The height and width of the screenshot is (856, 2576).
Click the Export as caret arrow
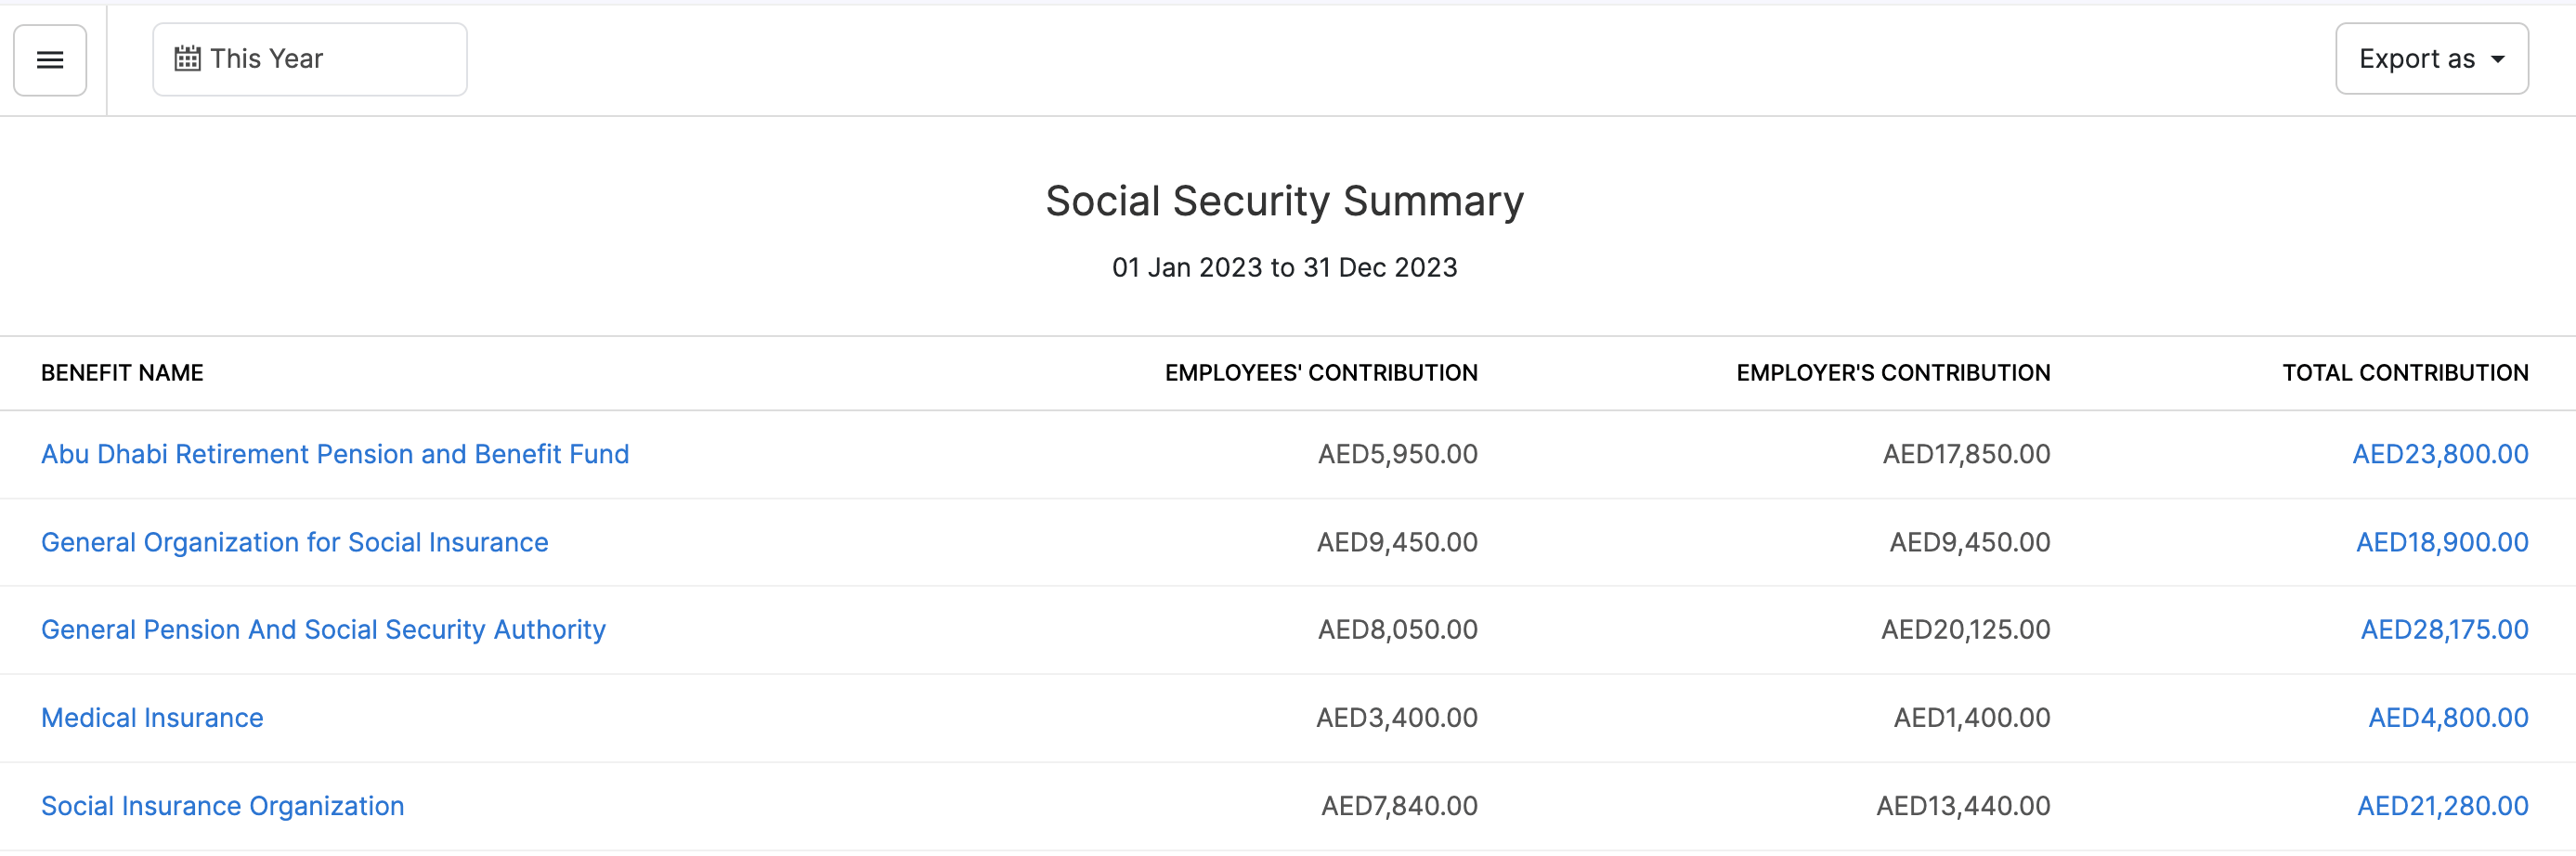[2498, 59]
